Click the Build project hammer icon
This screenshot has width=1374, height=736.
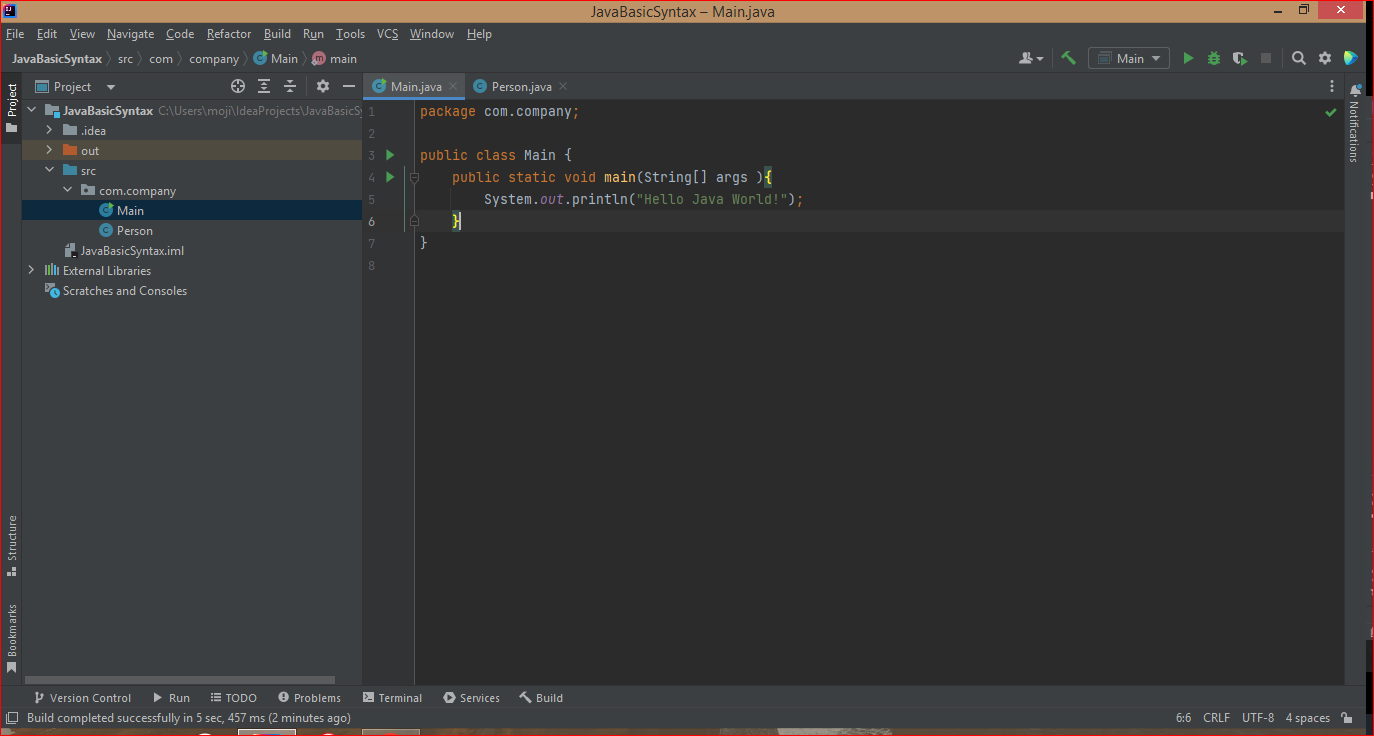[x=1068, y=58]
